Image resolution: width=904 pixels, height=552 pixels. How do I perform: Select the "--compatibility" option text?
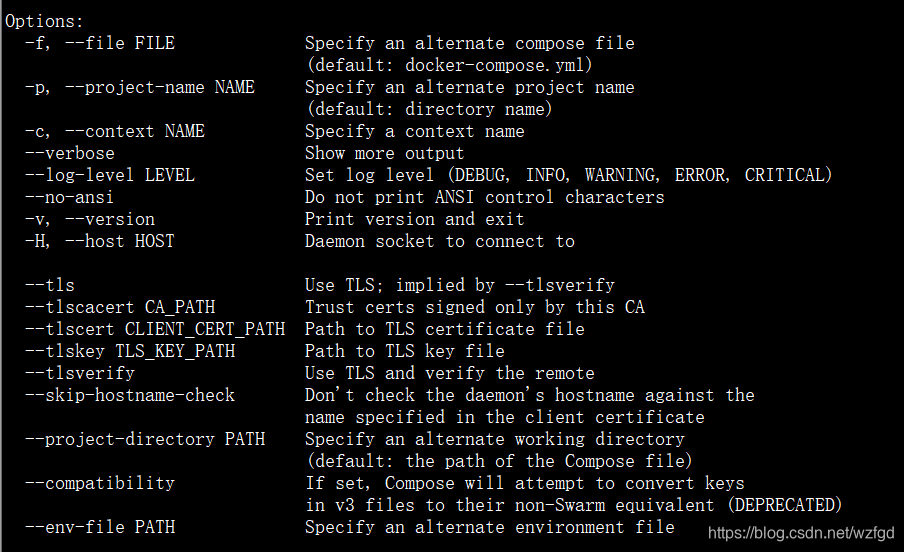pos(100,483)
